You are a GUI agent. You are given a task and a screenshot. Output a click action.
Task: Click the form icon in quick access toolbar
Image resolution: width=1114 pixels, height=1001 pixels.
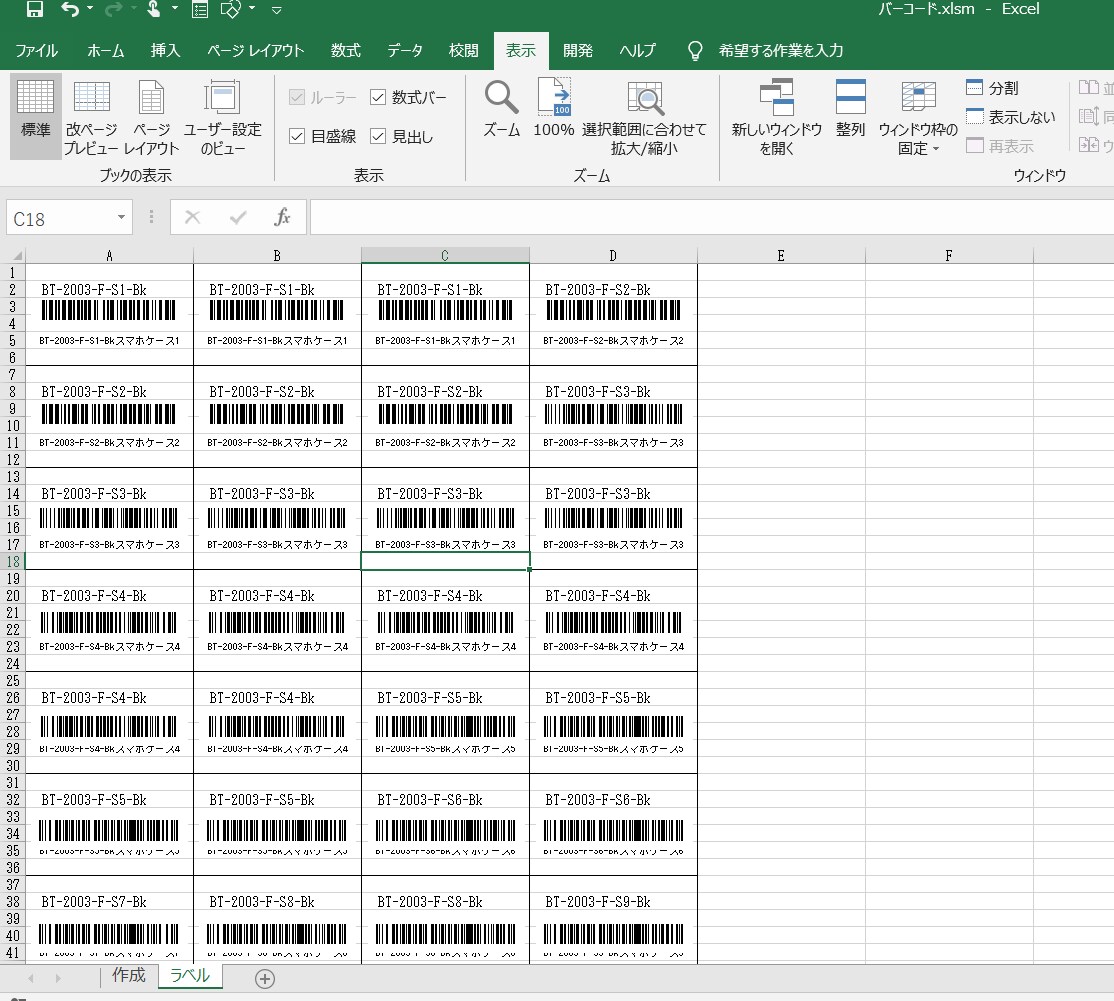point(200,10)
